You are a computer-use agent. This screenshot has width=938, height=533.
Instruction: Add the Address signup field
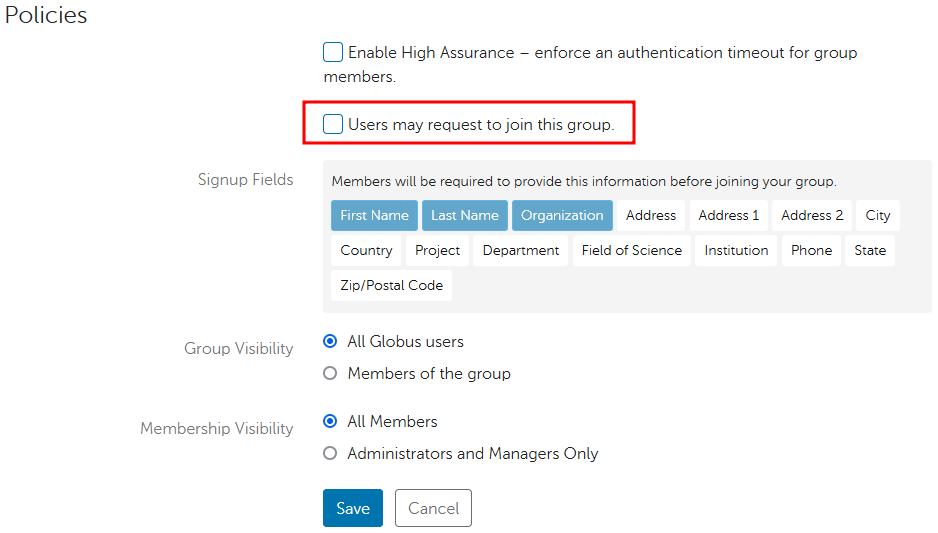[x=651, y=215]
